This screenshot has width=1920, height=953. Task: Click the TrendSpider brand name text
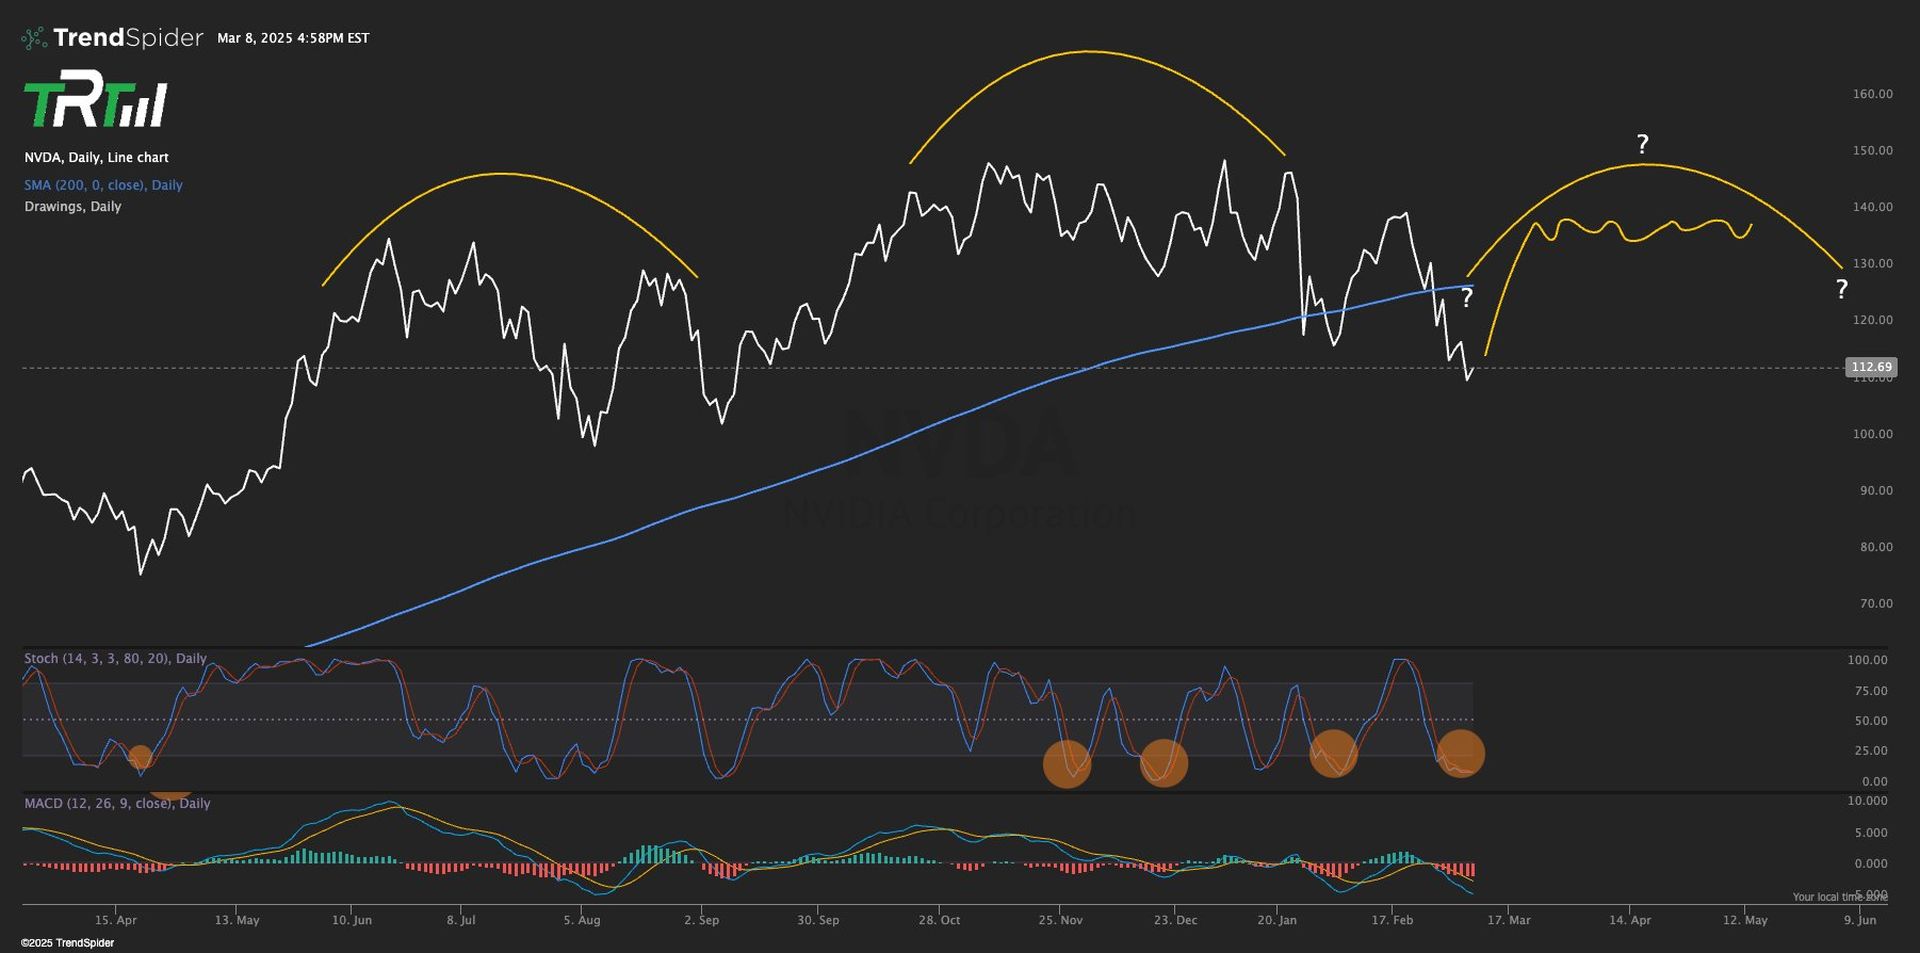click(128, 38)
